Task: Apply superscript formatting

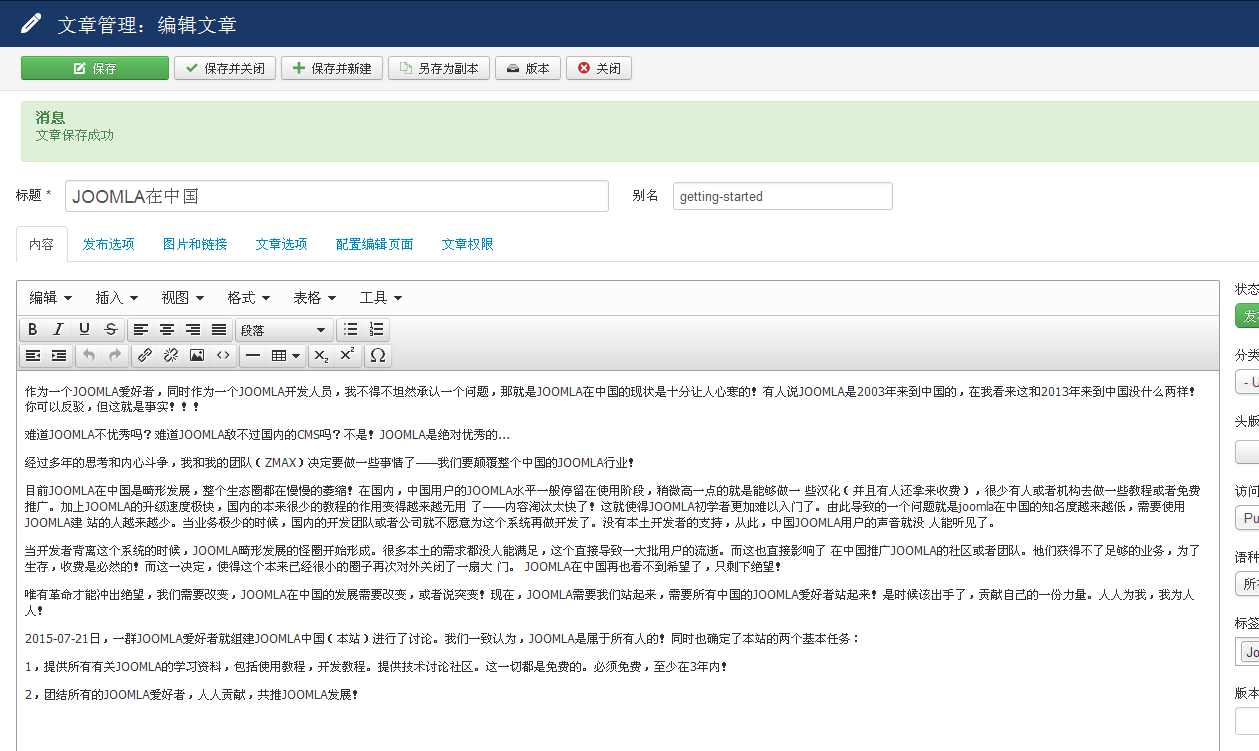Action: (x=347, y=355)
